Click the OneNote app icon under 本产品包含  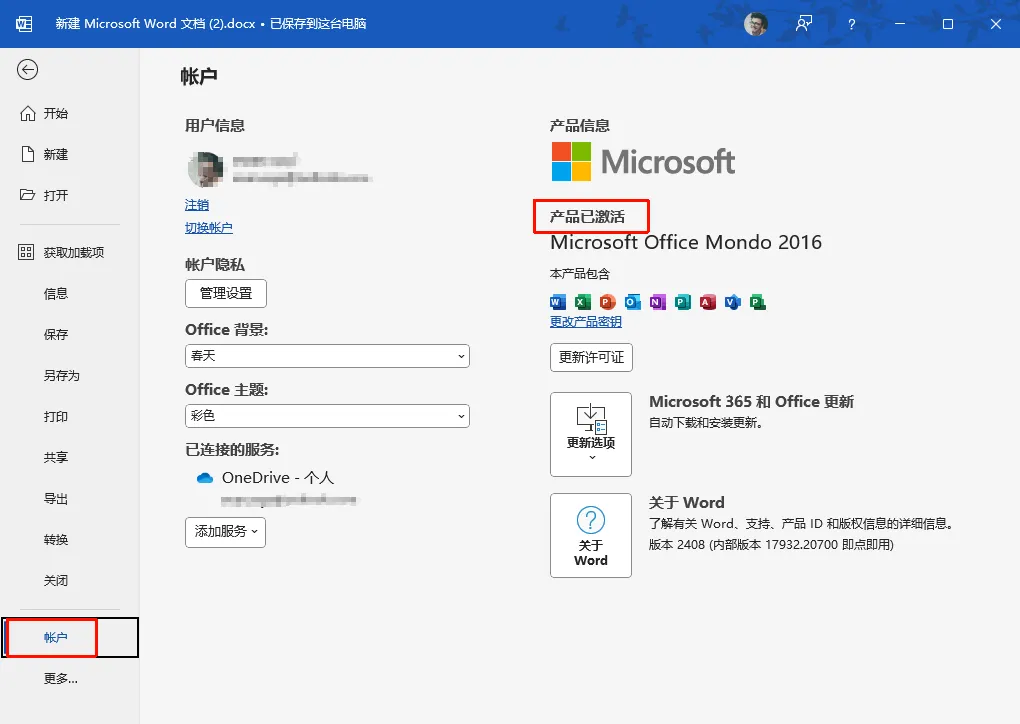click(x=658, y=302)
